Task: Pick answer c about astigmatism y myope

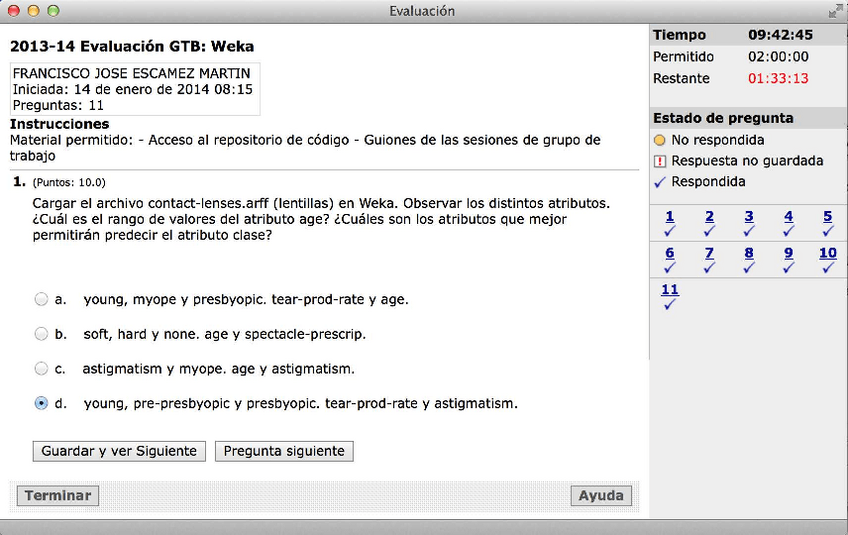Action: click(41, 369)
